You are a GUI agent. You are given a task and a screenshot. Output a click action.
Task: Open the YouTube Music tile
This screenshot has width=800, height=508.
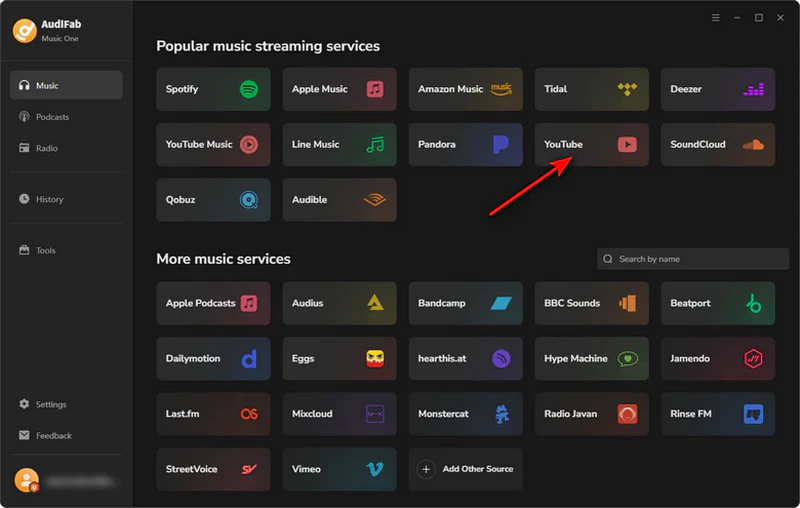pyautogui.click(x=213, y=144)
